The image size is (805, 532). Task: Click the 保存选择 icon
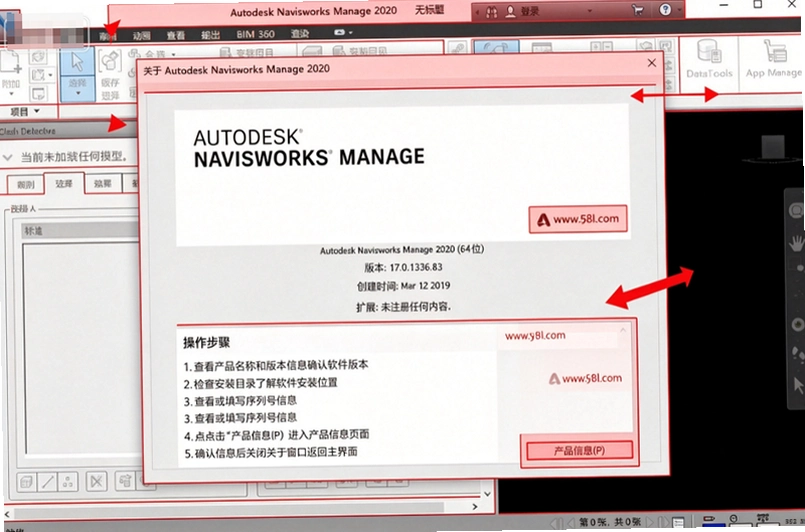pyautogui.click(x=109, y=62)
